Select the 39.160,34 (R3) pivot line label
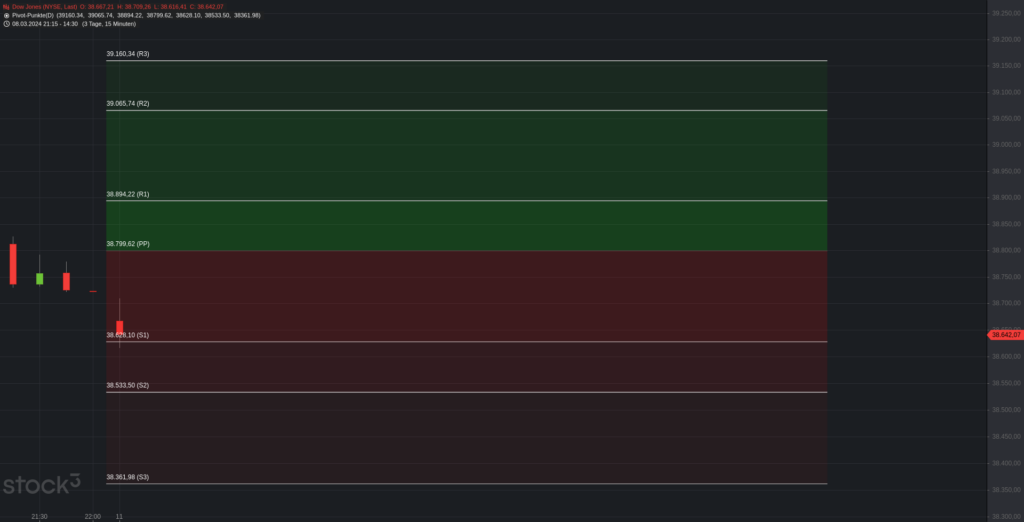1024x522 pixels. pyautogui.click(x=127, y=54)
